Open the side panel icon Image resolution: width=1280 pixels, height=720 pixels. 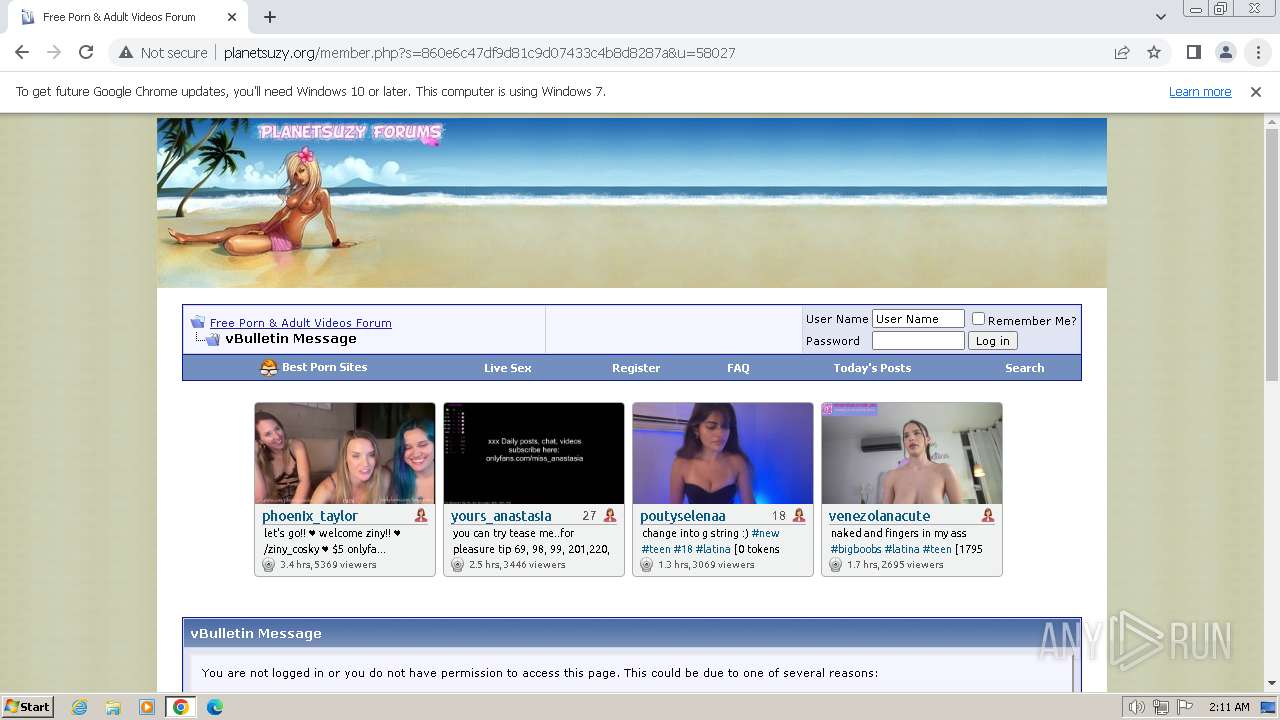tap(1193, 53)
